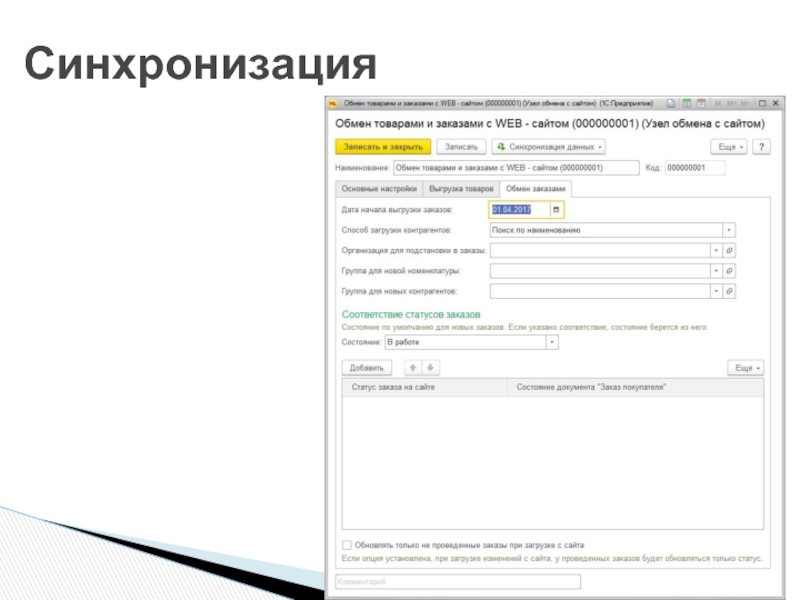Image resolution: width=800 pixels, height=600 pixels.
Task: Expand the Состояние dropdown list
Action: pos(551,342)
